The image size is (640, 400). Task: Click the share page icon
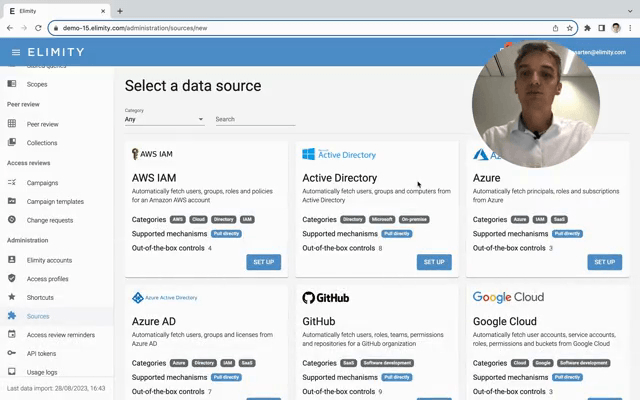pos(555,28)
